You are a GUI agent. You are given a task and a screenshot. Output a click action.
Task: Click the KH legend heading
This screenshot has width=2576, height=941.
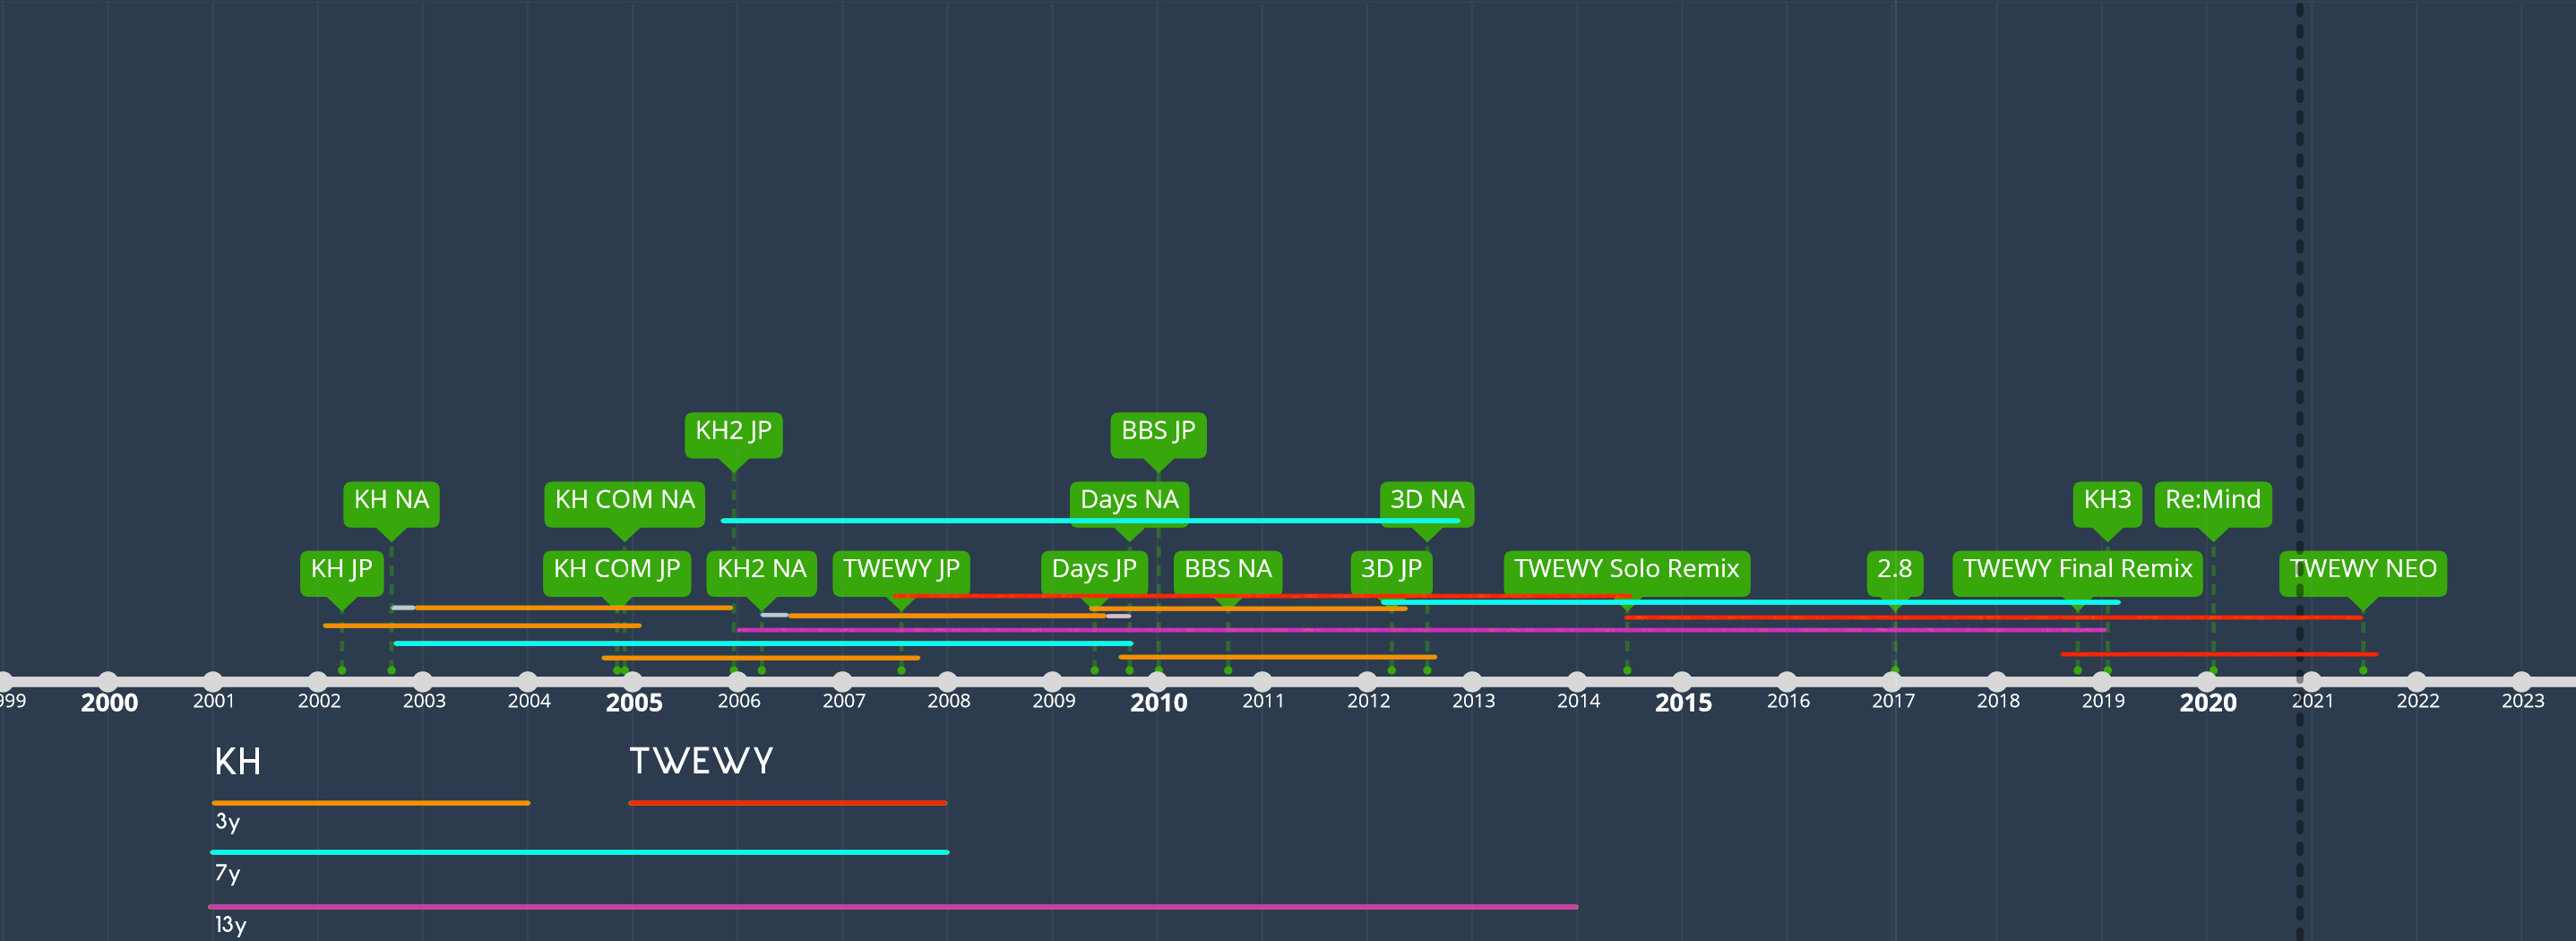[238, 762]
